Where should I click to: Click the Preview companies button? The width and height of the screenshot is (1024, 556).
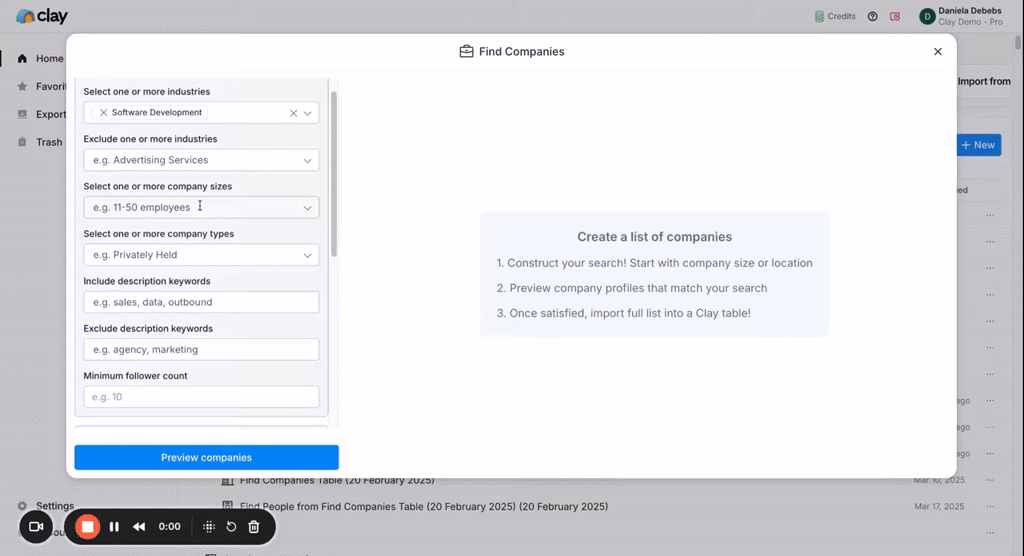[x=206, y=457]
